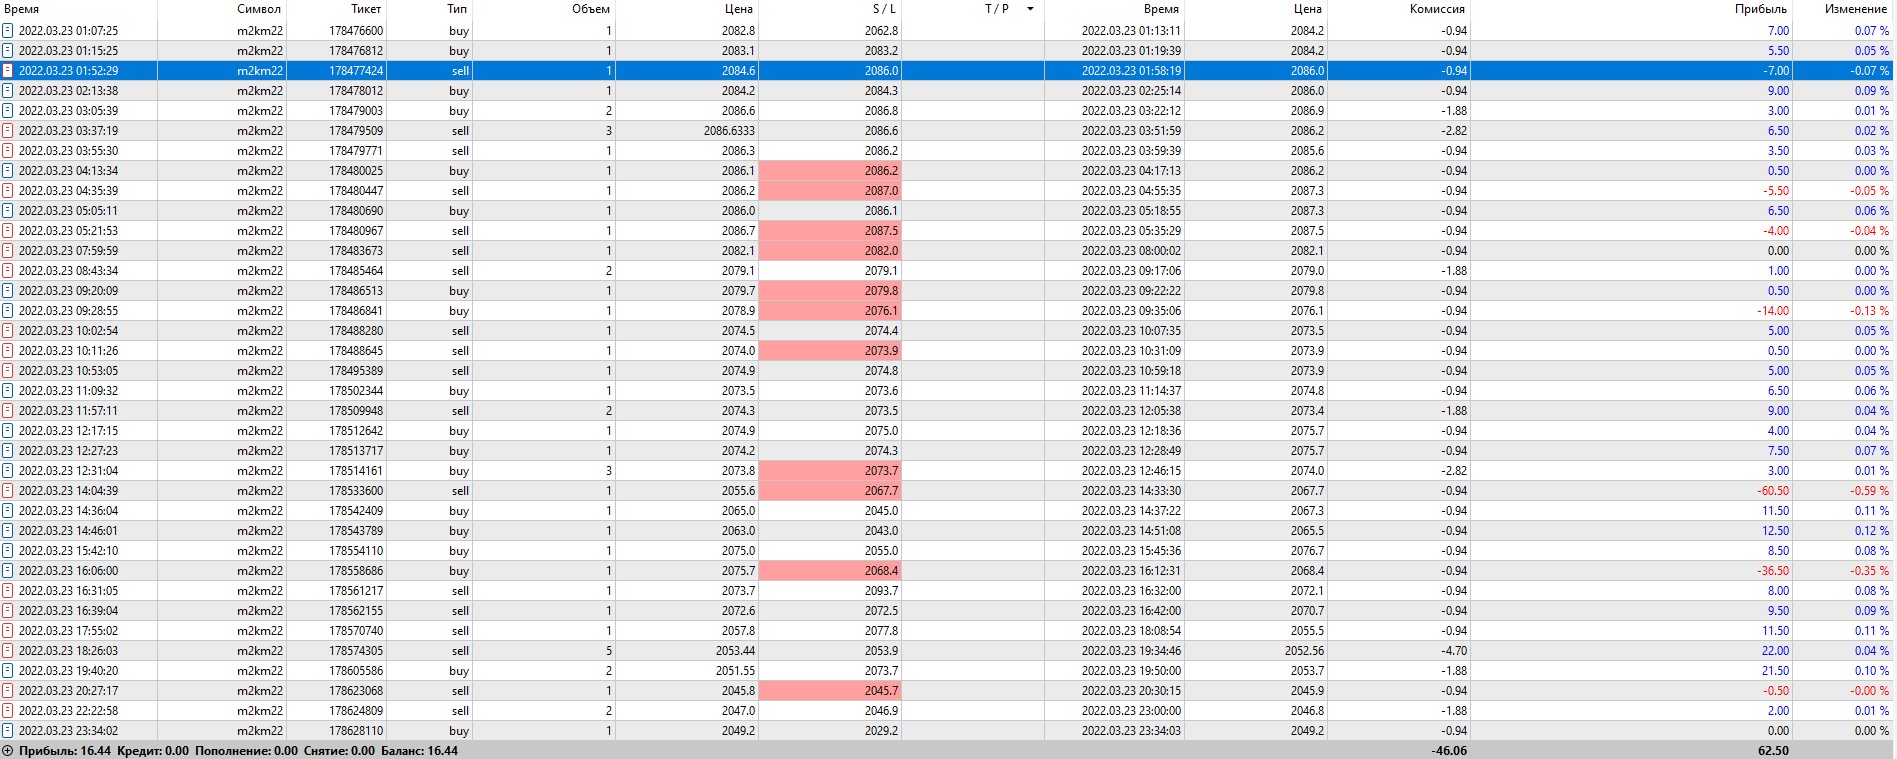Select the buy icon at 04:13:34
1897x759 pixels.
pos(8,171)
